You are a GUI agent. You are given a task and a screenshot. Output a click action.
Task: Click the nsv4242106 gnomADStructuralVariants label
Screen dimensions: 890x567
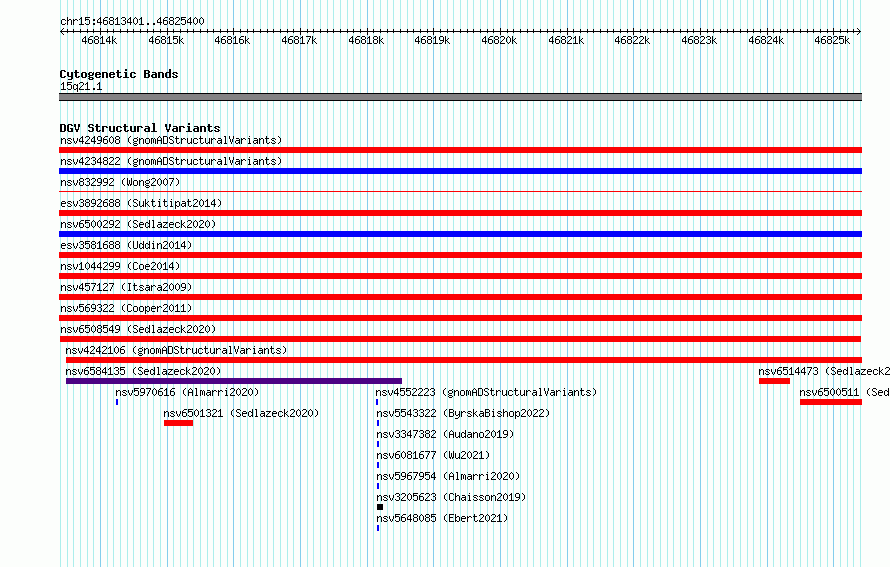coord(176,350)
